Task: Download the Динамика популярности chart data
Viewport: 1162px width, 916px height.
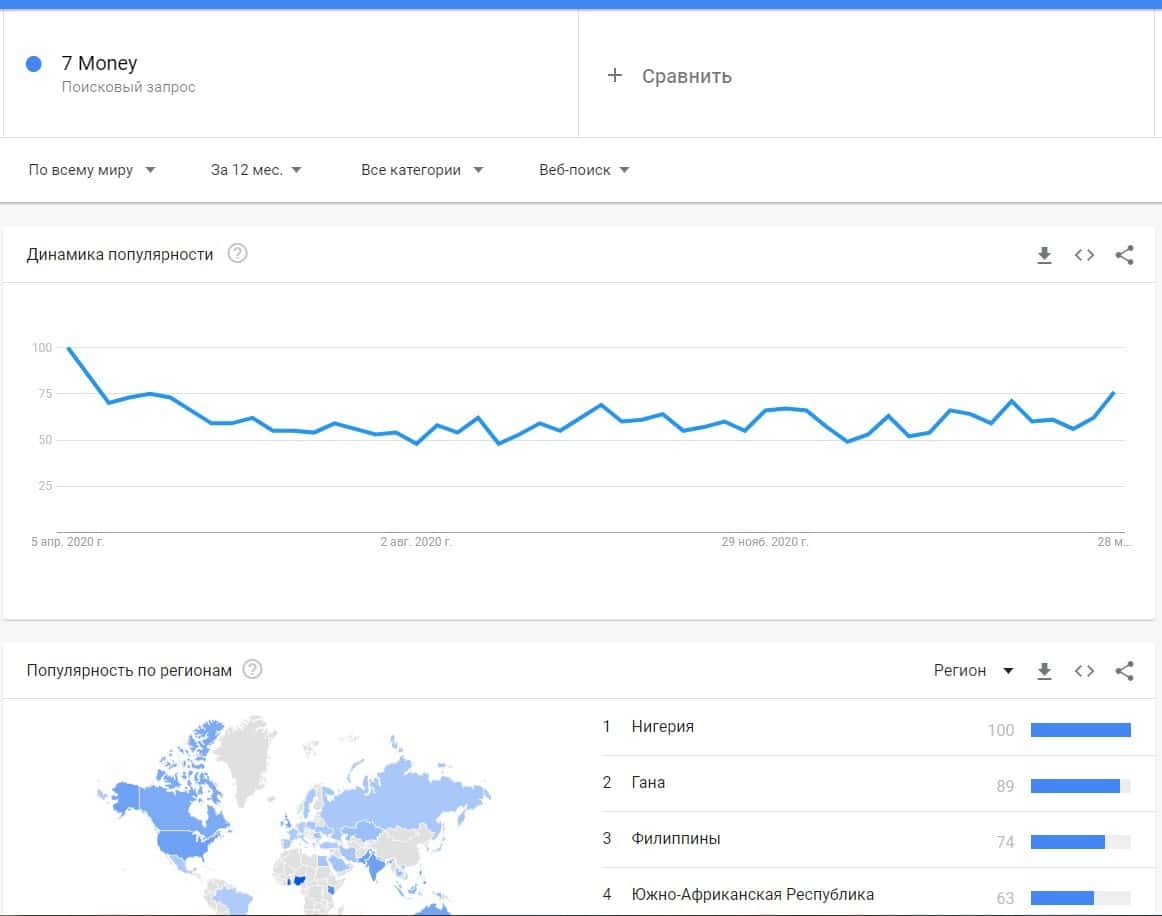Action: pos(1044,255)
